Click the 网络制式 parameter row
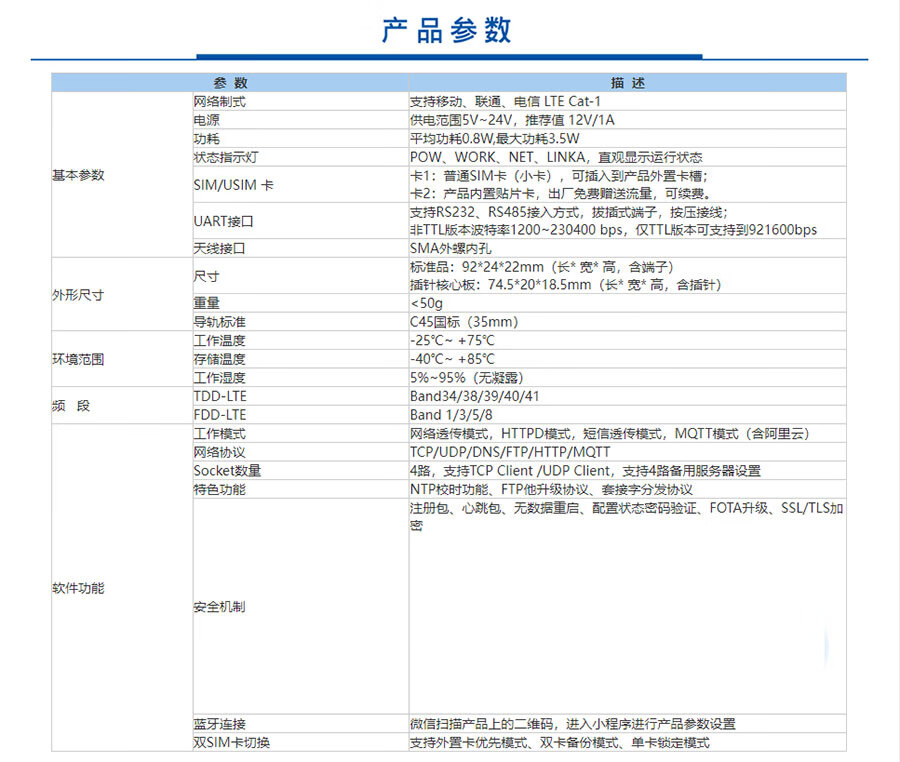This screenshot has width=900, height=762. coord(220,101)
